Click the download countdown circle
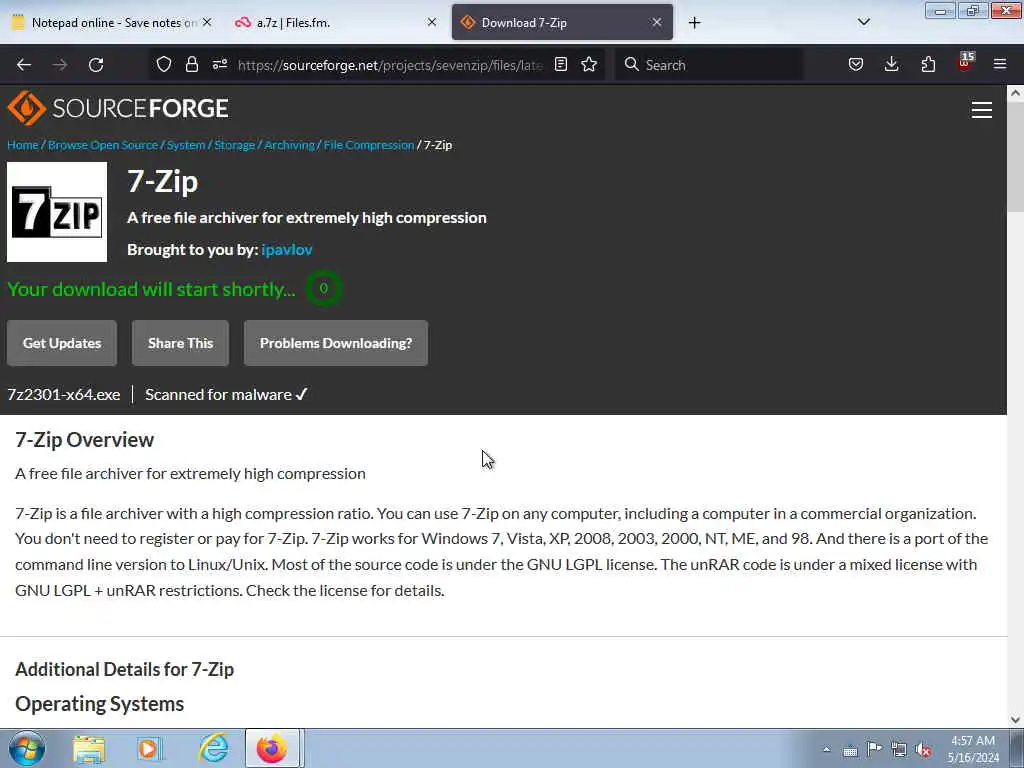The height and width of the screenshot is (768, 1024). (323, 288)
